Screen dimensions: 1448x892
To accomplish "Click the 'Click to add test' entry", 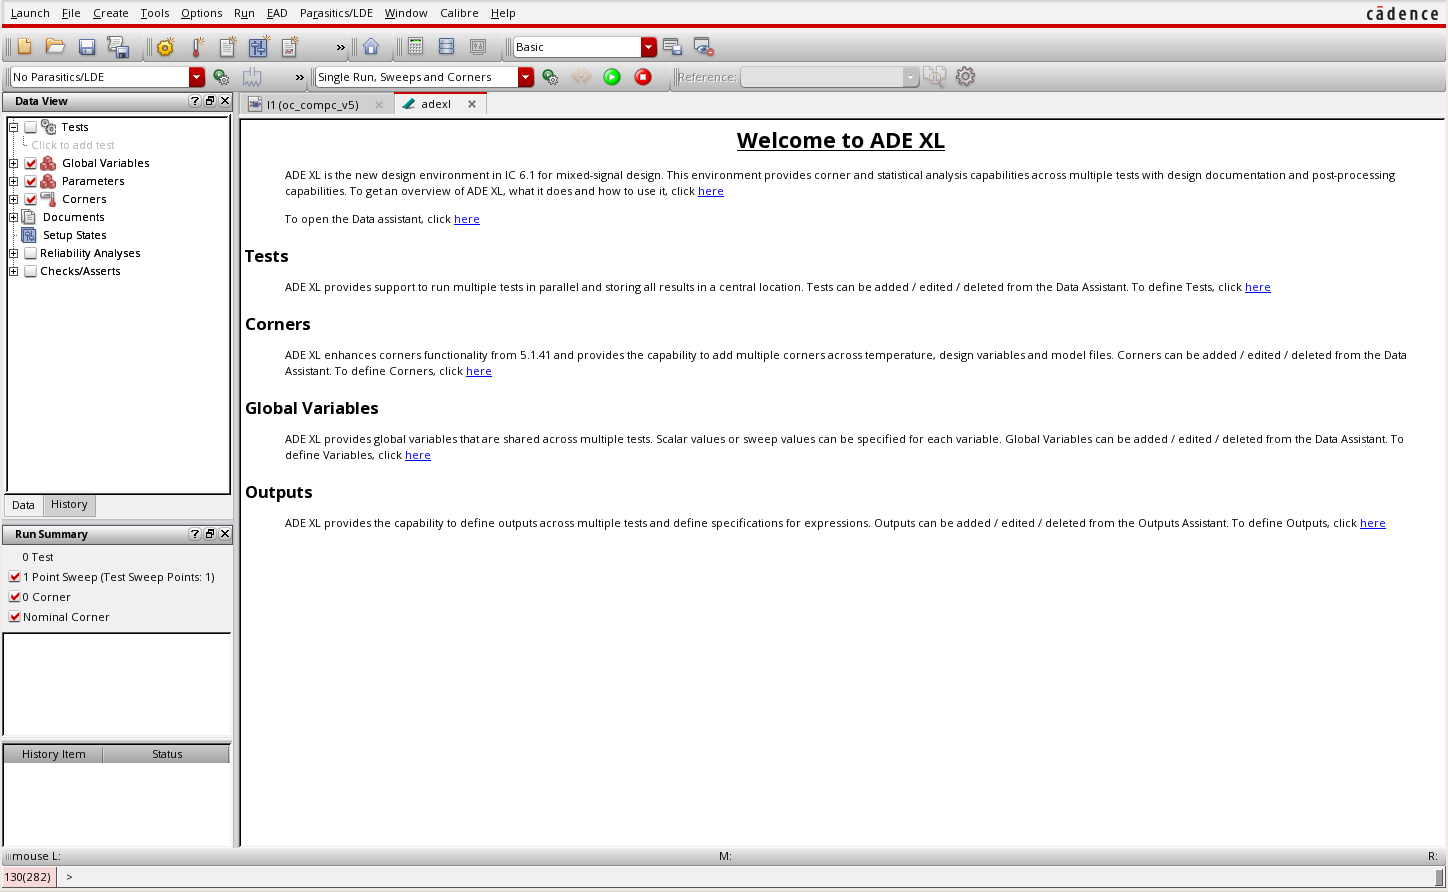I will coord(73,145).
